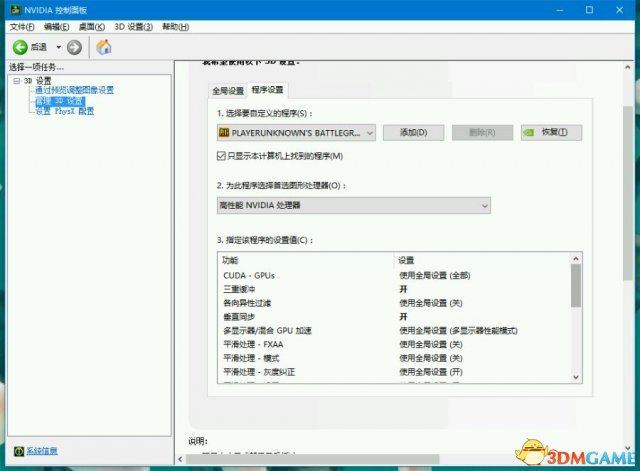Open the 编辑(E) menu

[x=56, y=27]
